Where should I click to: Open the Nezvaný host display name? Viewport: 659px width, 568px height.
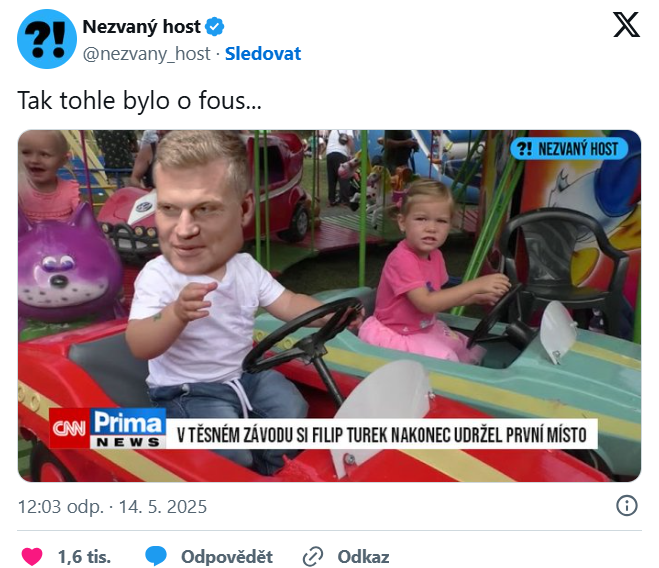pos(141,27)
